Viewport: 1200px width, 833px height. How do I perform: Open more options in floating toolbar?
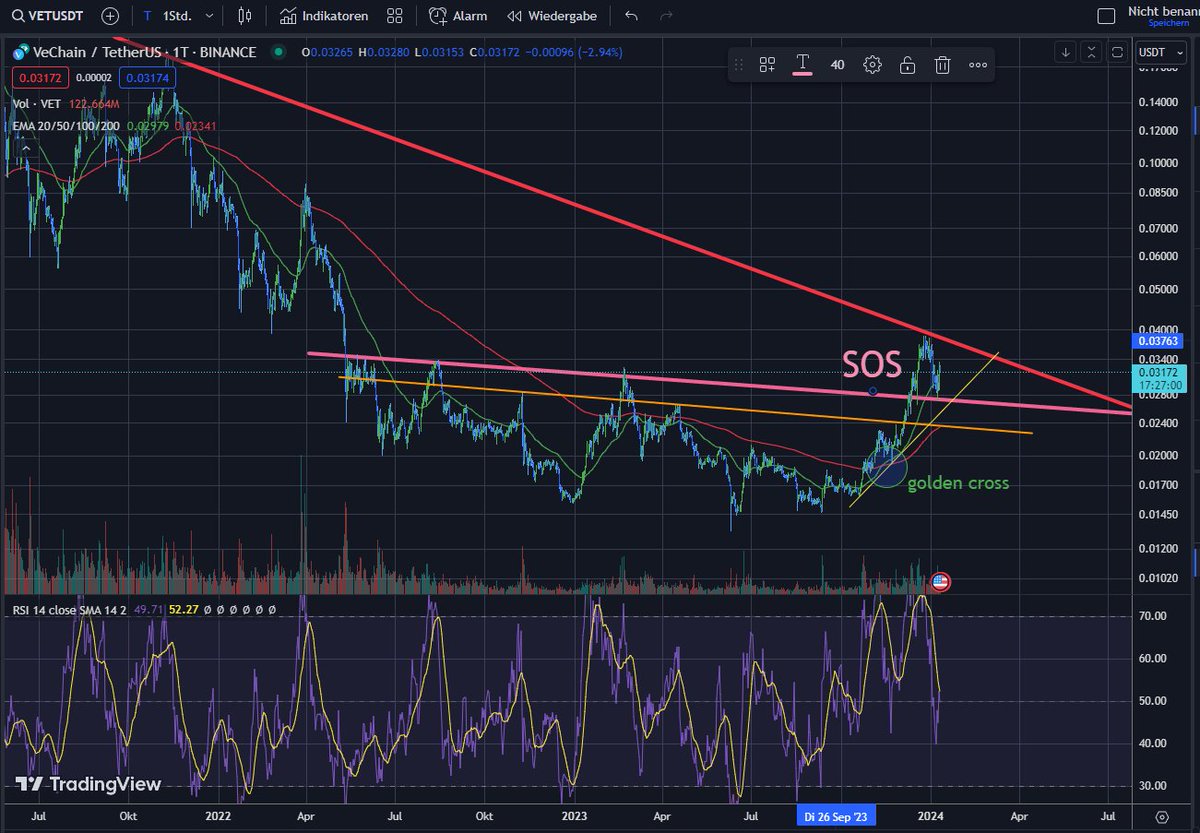click(x=978, y=65)
